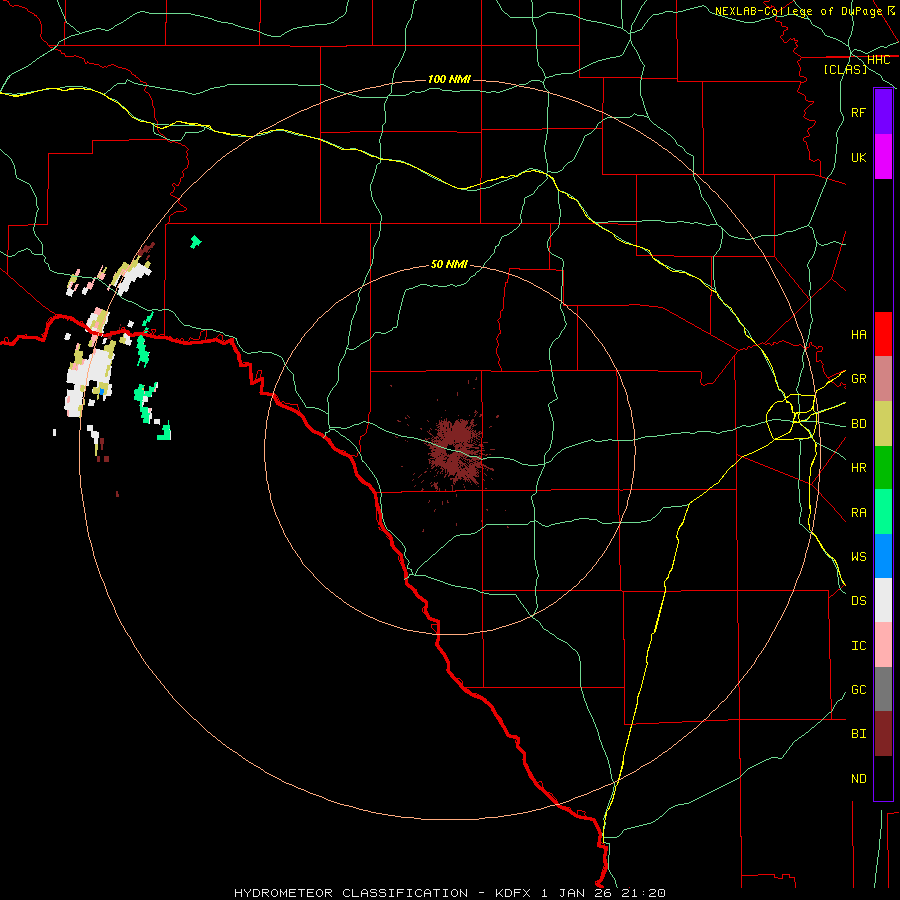
Task: Click the "GR" legend label
Action: pos(859,379)
